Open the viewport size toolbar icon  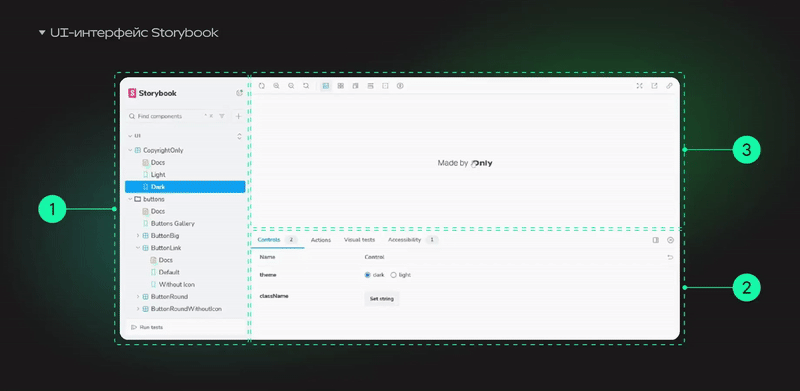point(356,86)
